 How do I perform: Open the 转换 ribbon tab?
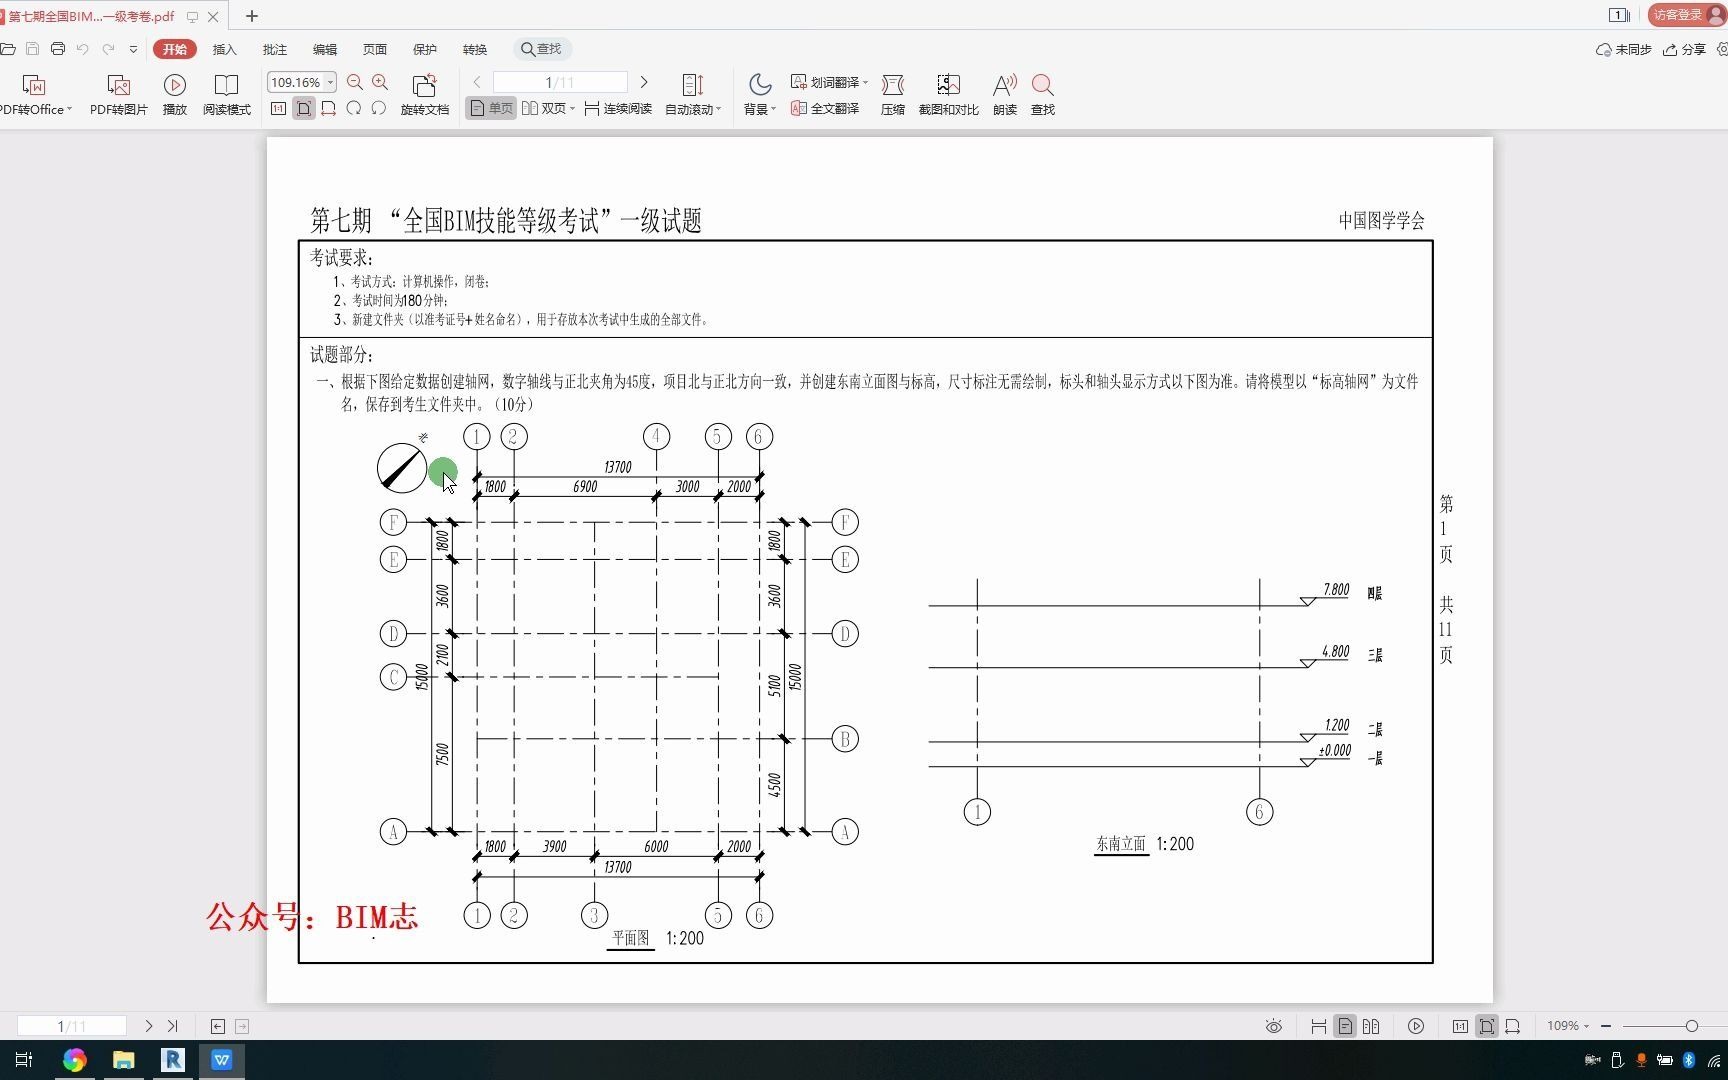(474, 49)
